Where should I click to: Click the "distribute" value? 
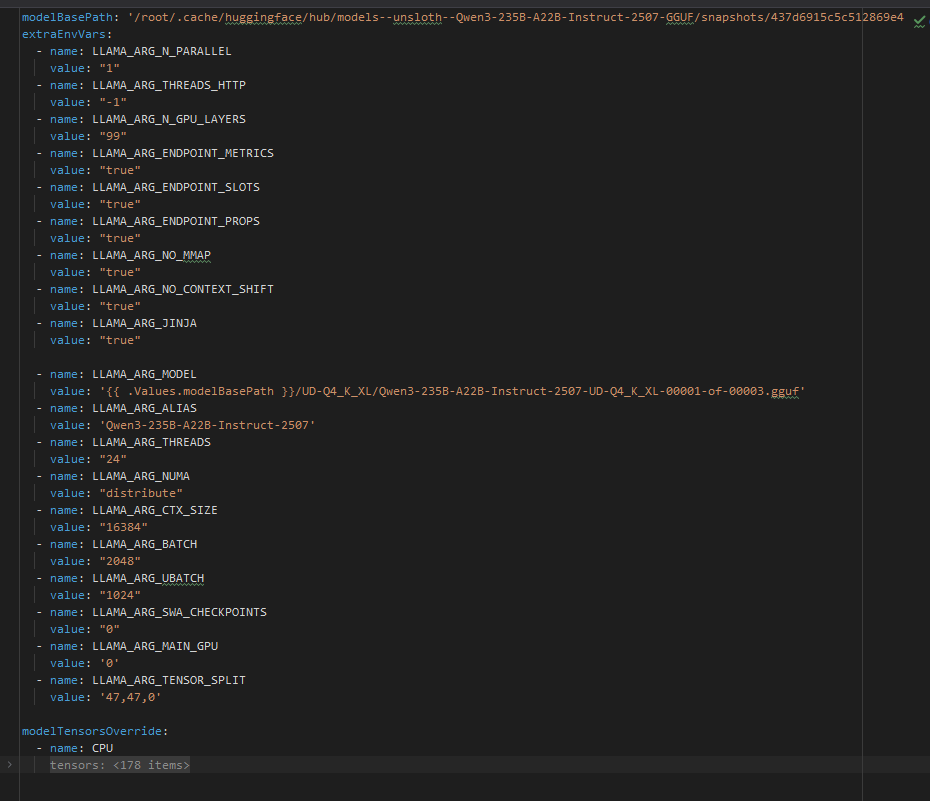[141, 493]
